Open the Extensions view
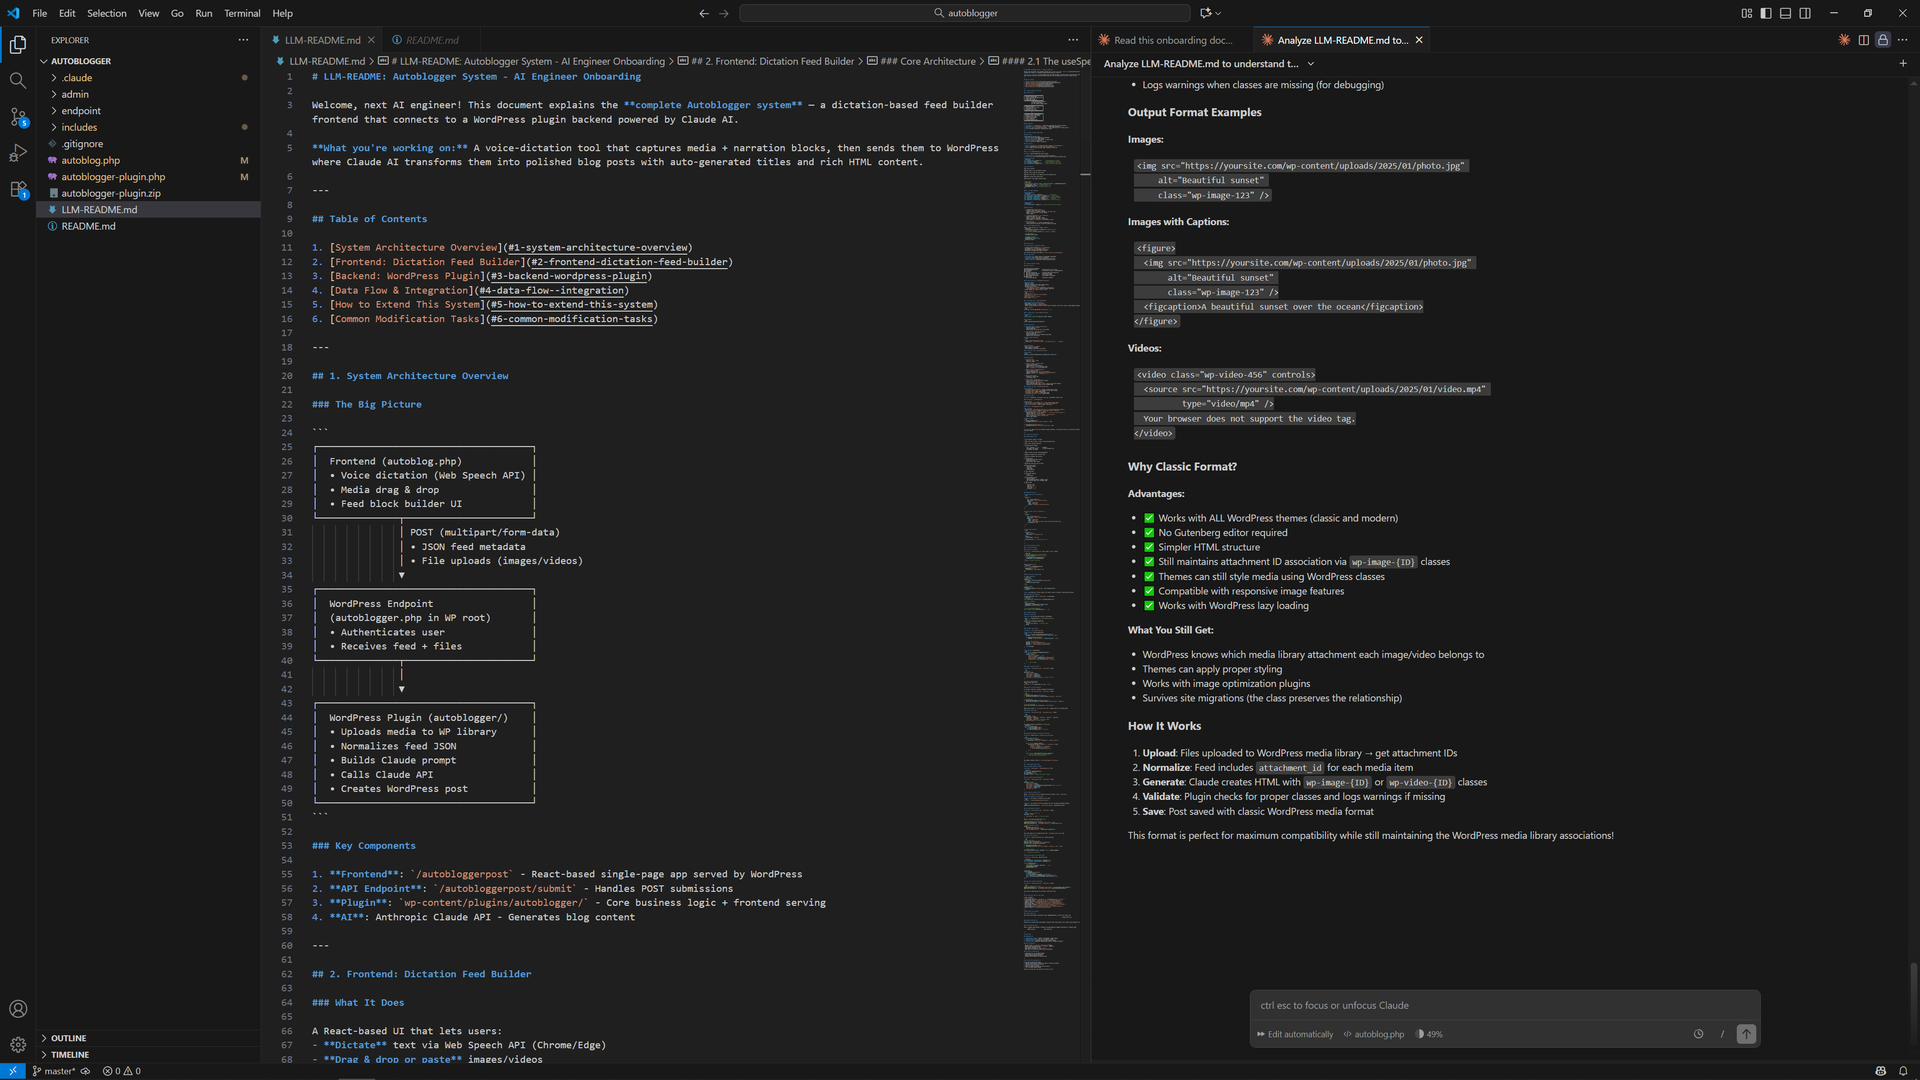The width and height of the screenshot is (1920, 1080). click(18, 189)
